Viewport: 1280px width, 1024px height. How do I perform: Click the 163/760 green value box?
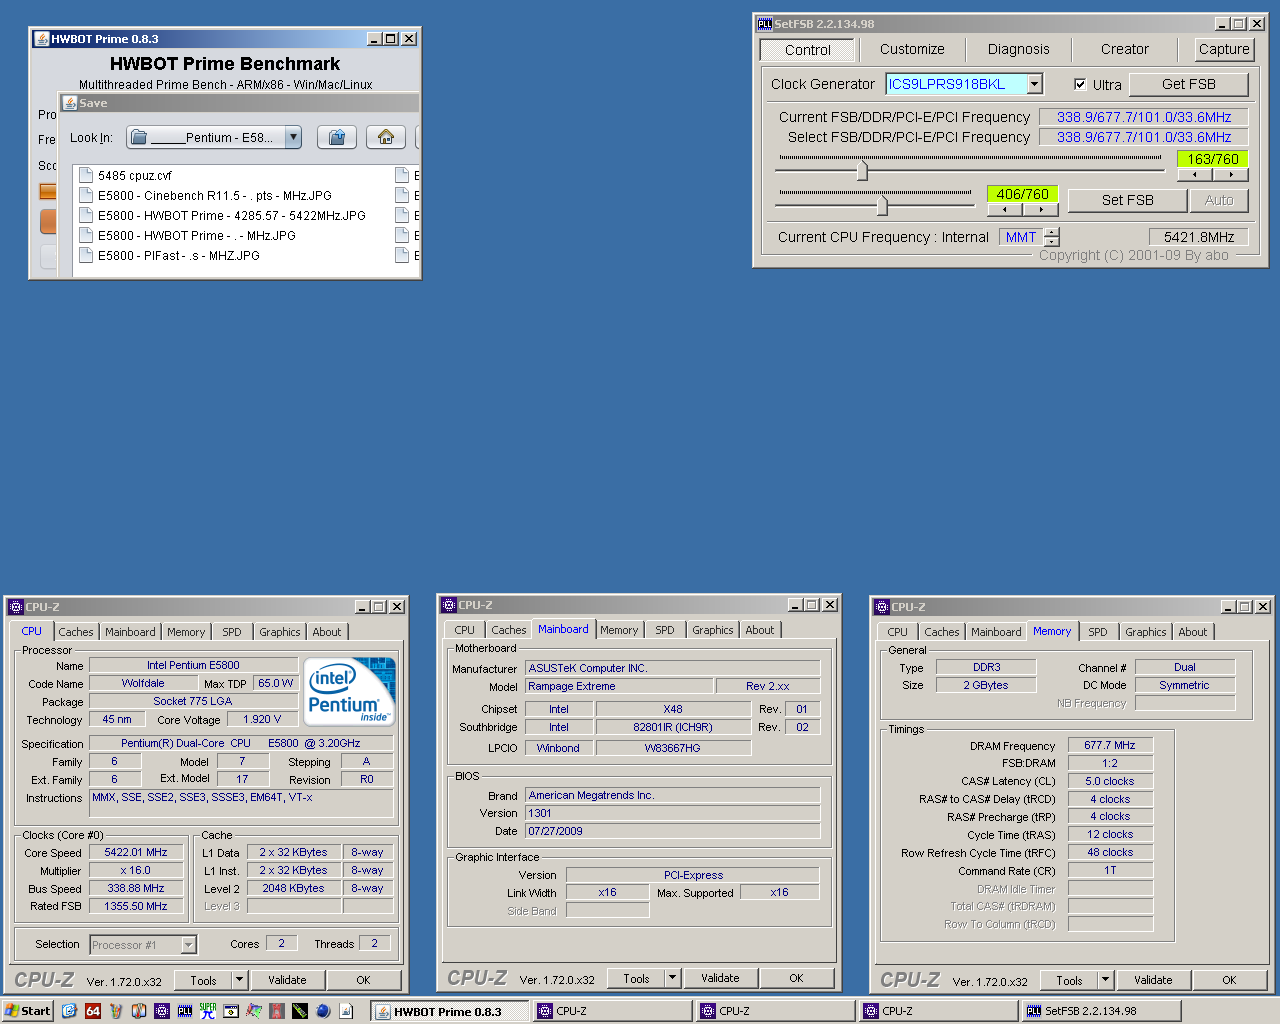click(1213, 159)
